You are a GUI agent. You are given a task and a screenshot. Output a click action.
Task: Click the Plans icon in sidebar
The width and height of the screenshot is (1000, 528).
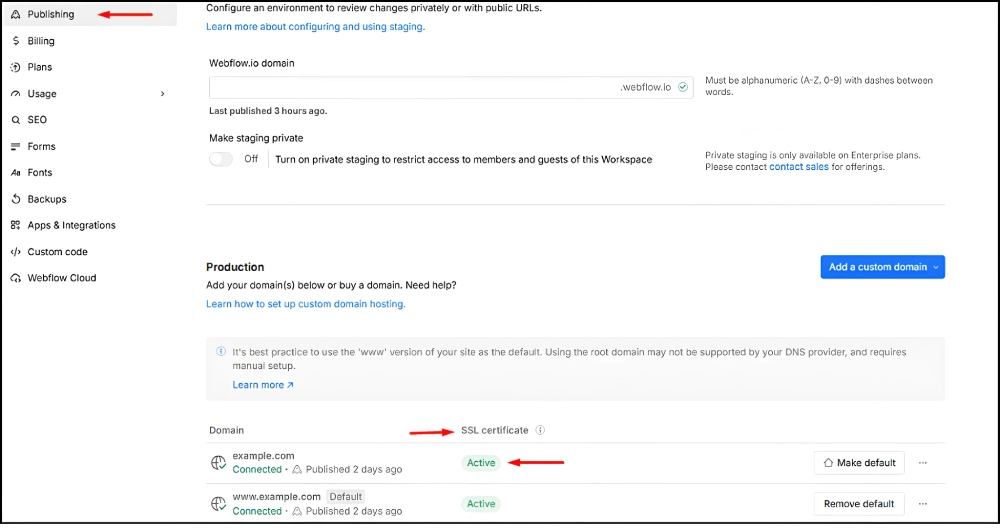[x=16, y=67]
